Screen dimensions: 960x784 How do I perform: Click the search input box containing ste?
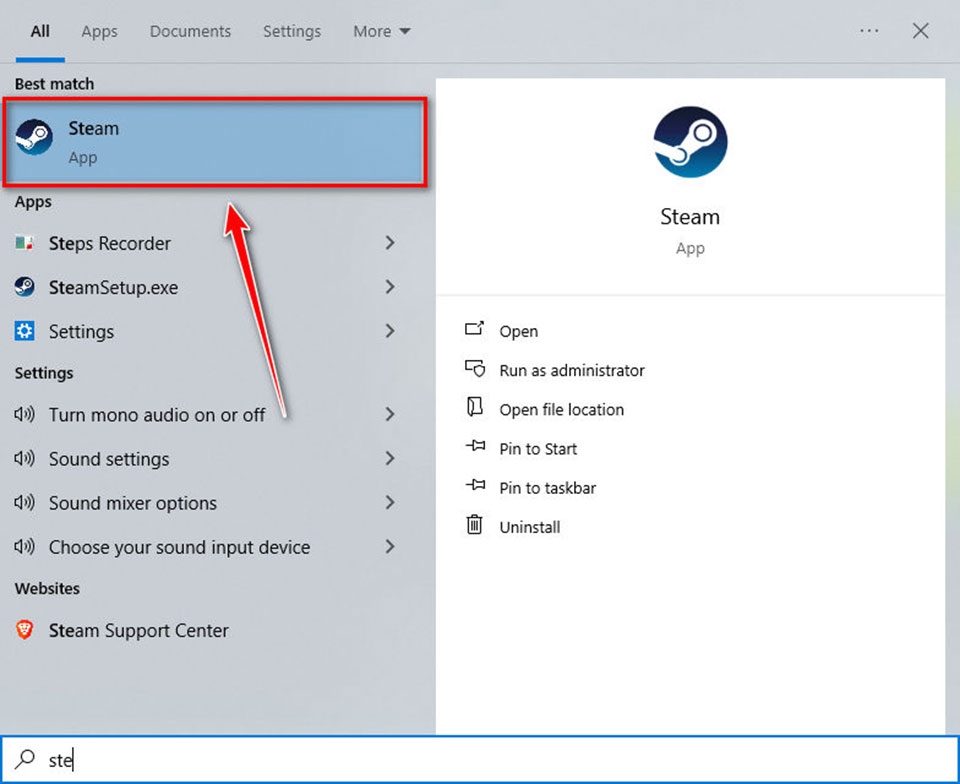(x=480, y=759)
